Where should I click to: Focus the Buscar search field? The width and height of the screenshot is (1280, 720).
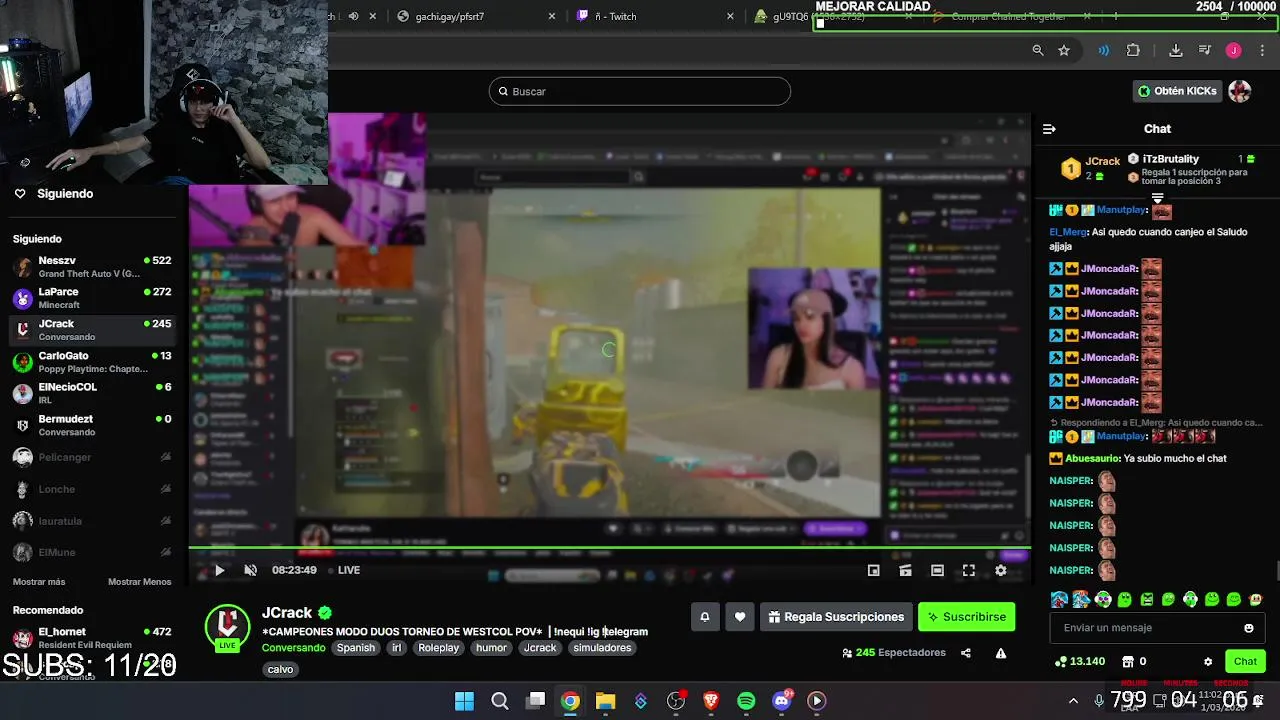point(640,91)
